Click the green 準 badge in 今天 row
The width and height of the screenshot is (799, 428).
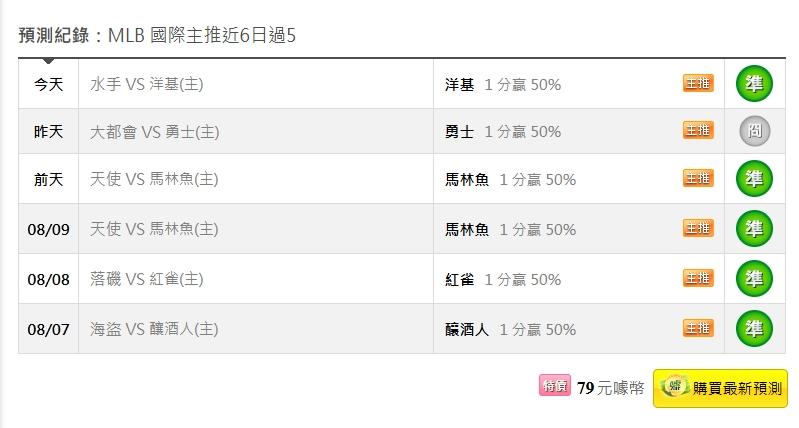coord(754,84)
